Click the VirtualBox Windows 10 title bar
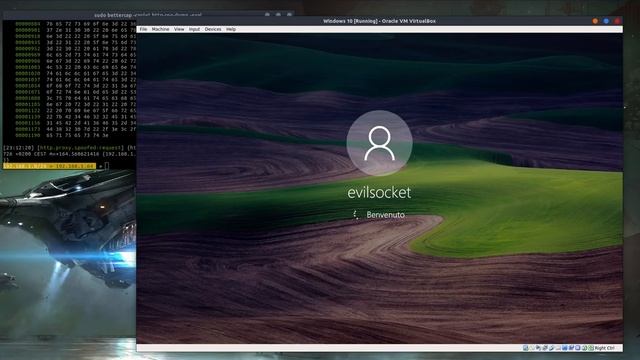The height and width of the screenshot is (360, 640). pos(379,21)
